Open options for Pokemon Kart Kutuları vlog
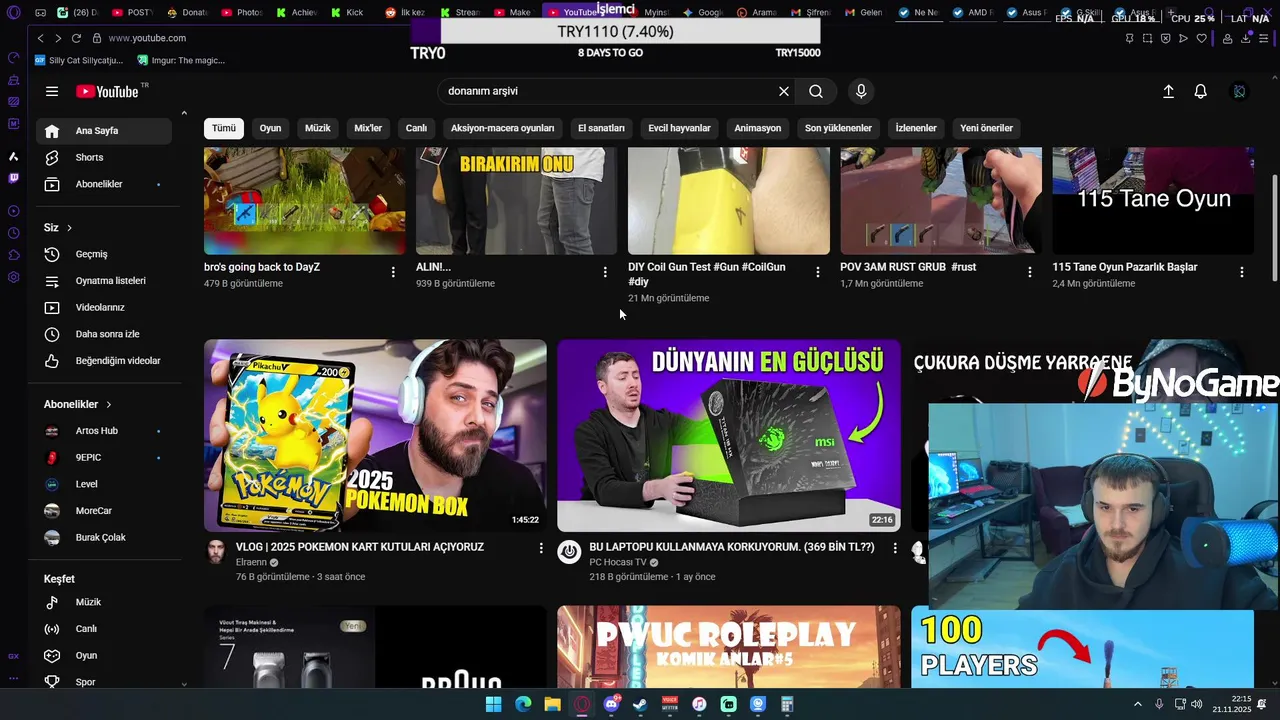 click(541, 548)
